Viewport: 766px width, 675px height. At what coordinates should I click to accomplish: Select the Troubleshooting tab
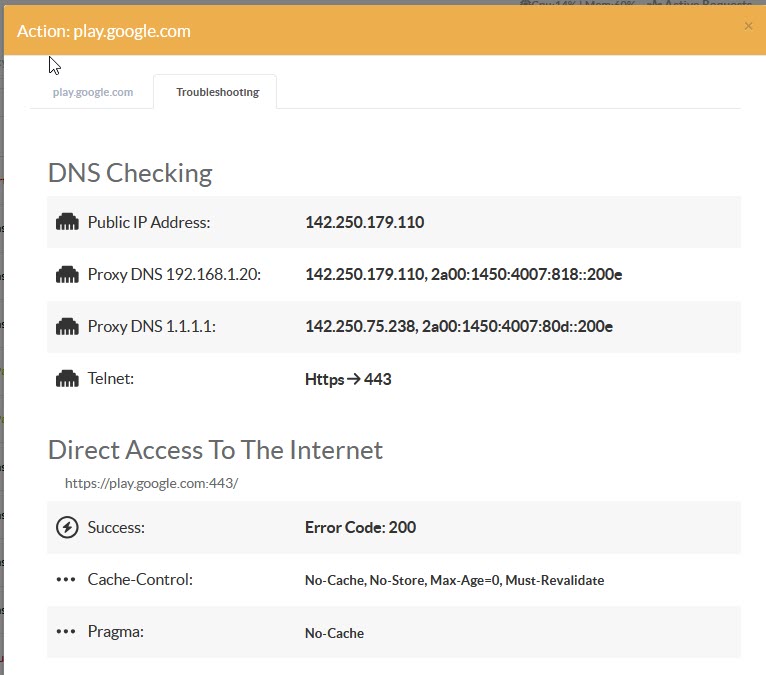point(217,92)
